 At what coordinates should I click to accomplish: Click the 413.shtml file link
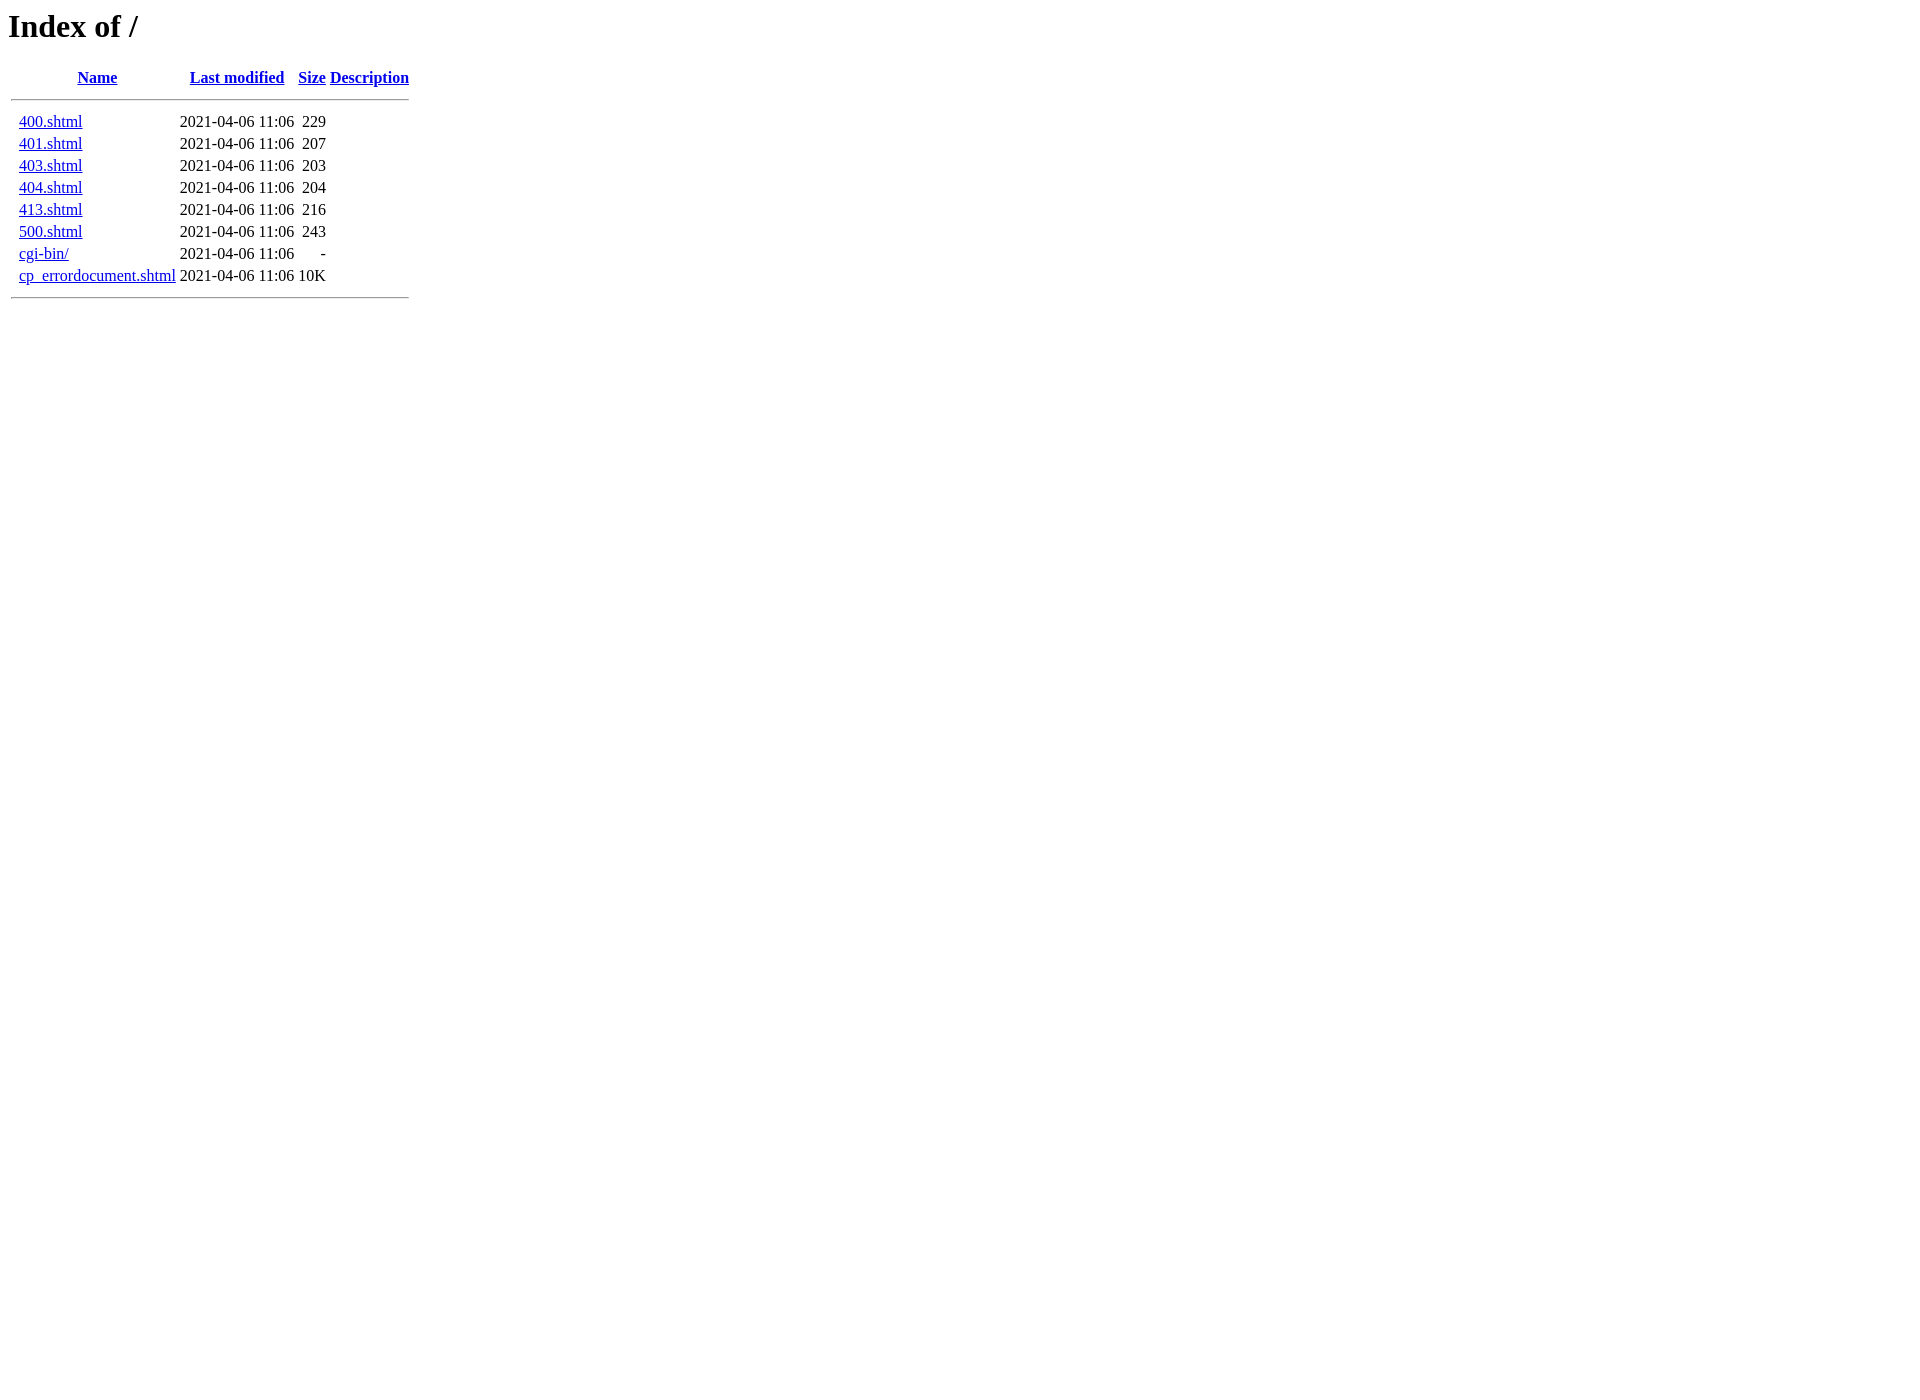pyautogui.click(x=49, y=209)
